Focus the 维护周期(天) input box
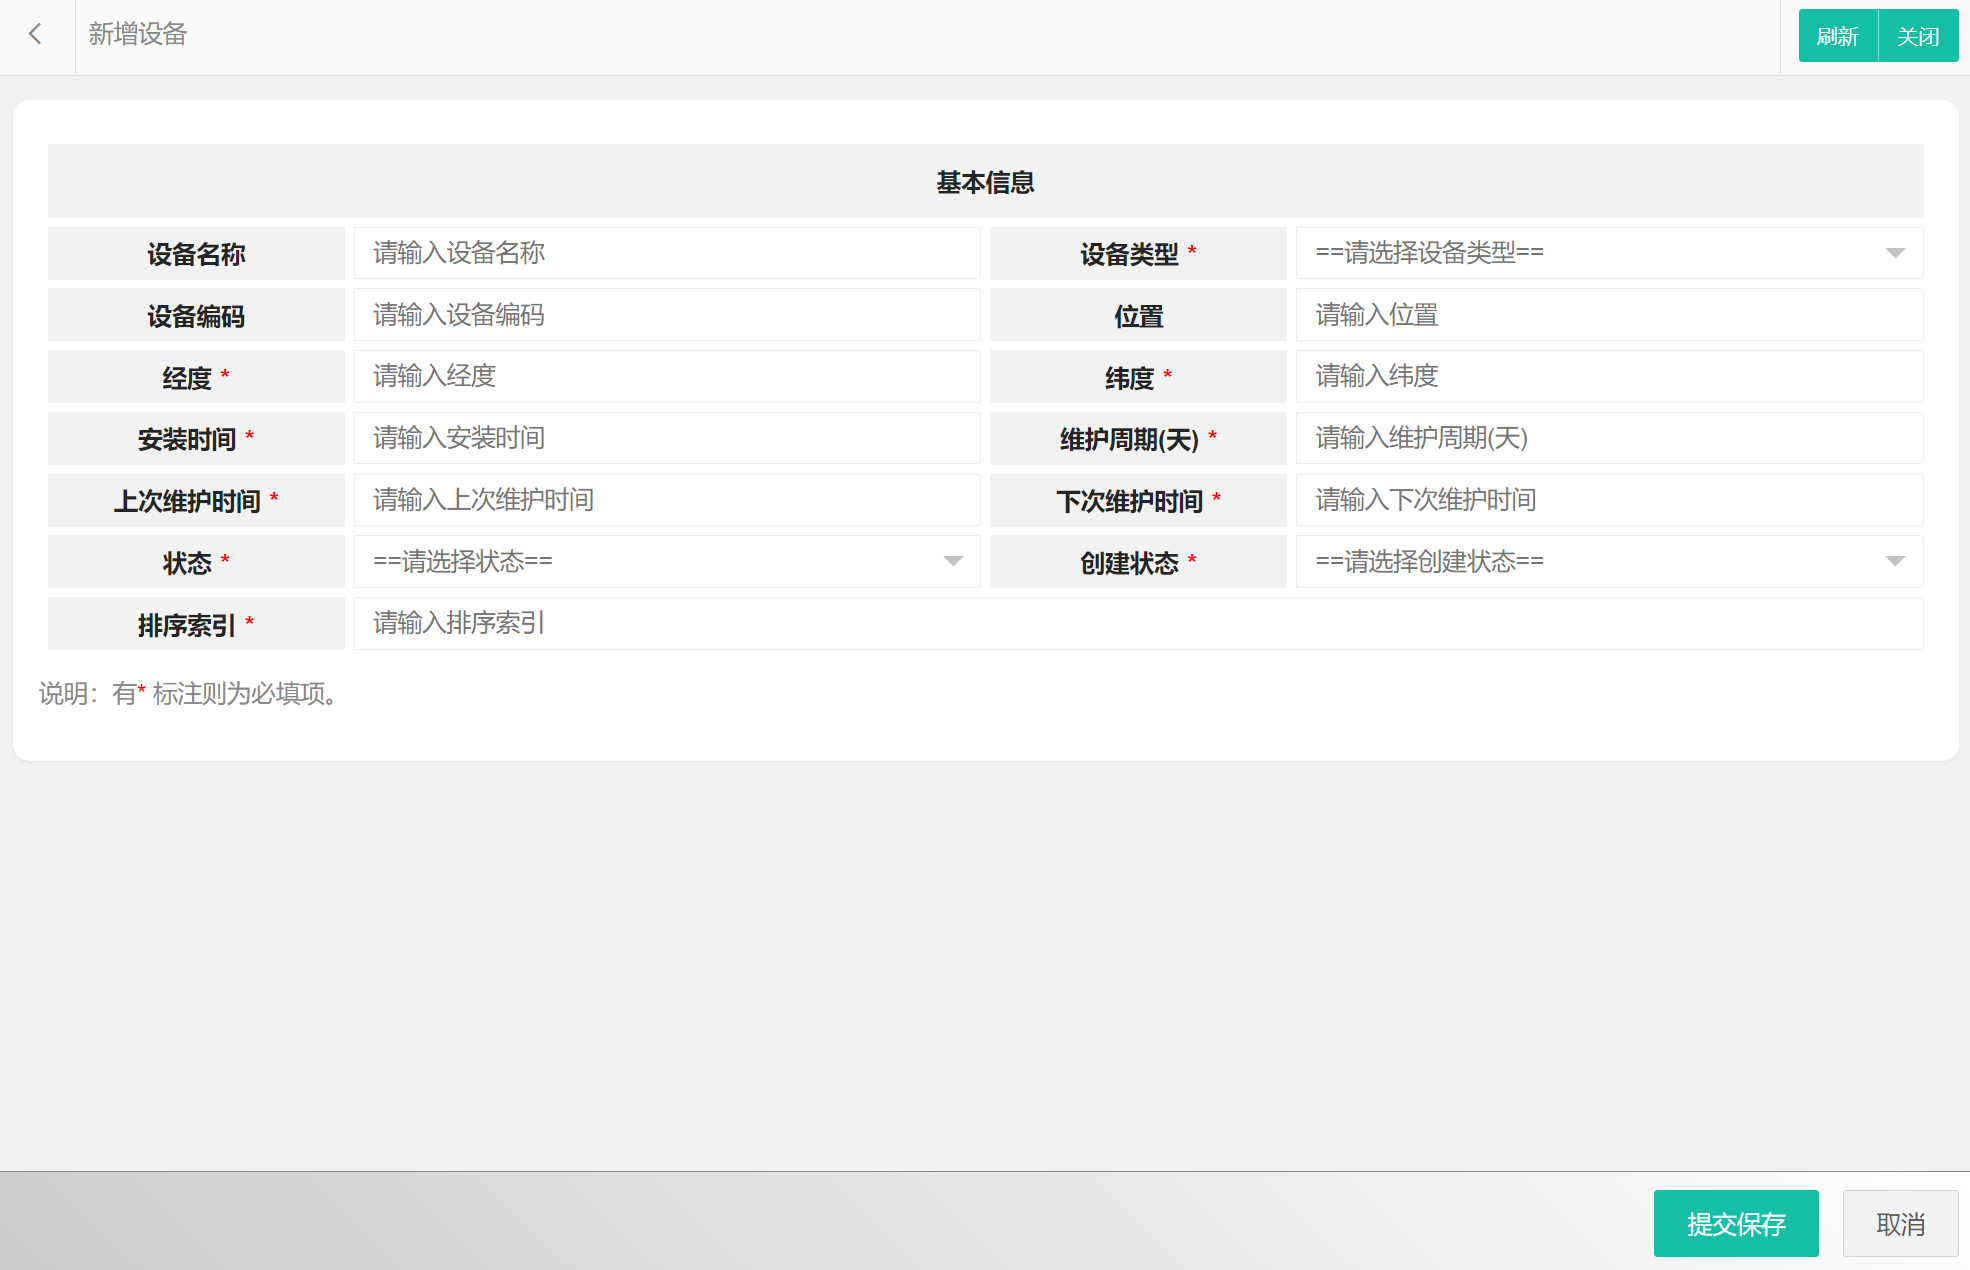This screenshot has height=1270, width=1970. tap(1608, 439)
